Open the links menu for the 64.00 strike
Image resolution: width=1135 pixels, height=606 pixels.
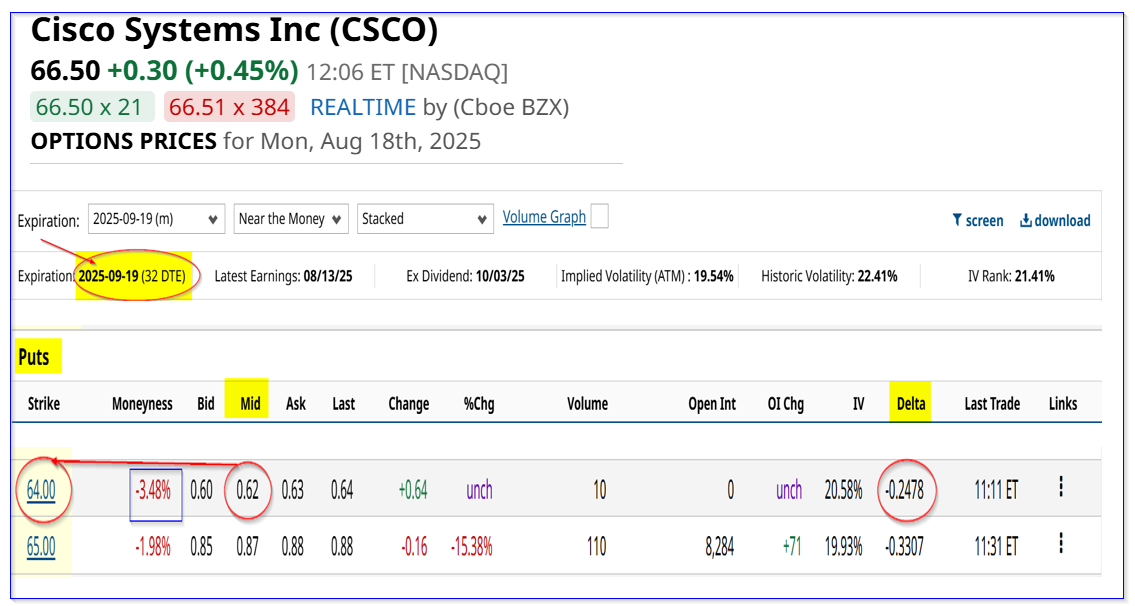(x=1061, y=487)
